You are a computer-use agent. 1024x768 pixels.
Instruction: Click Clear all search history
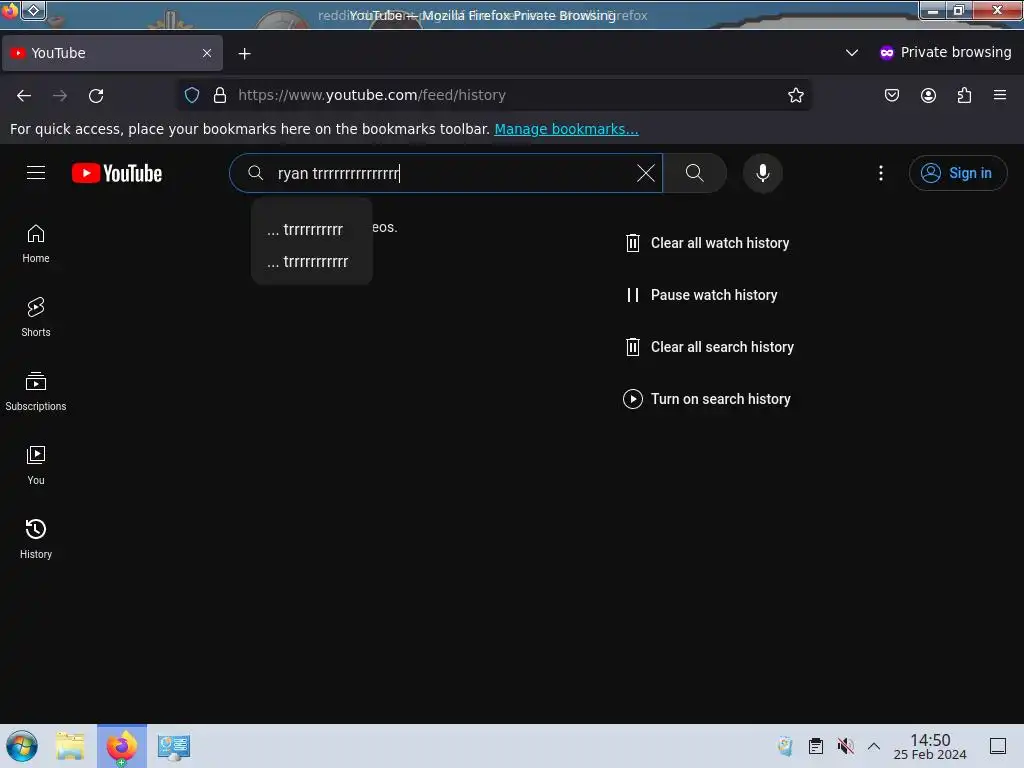(x=709, y=347)
